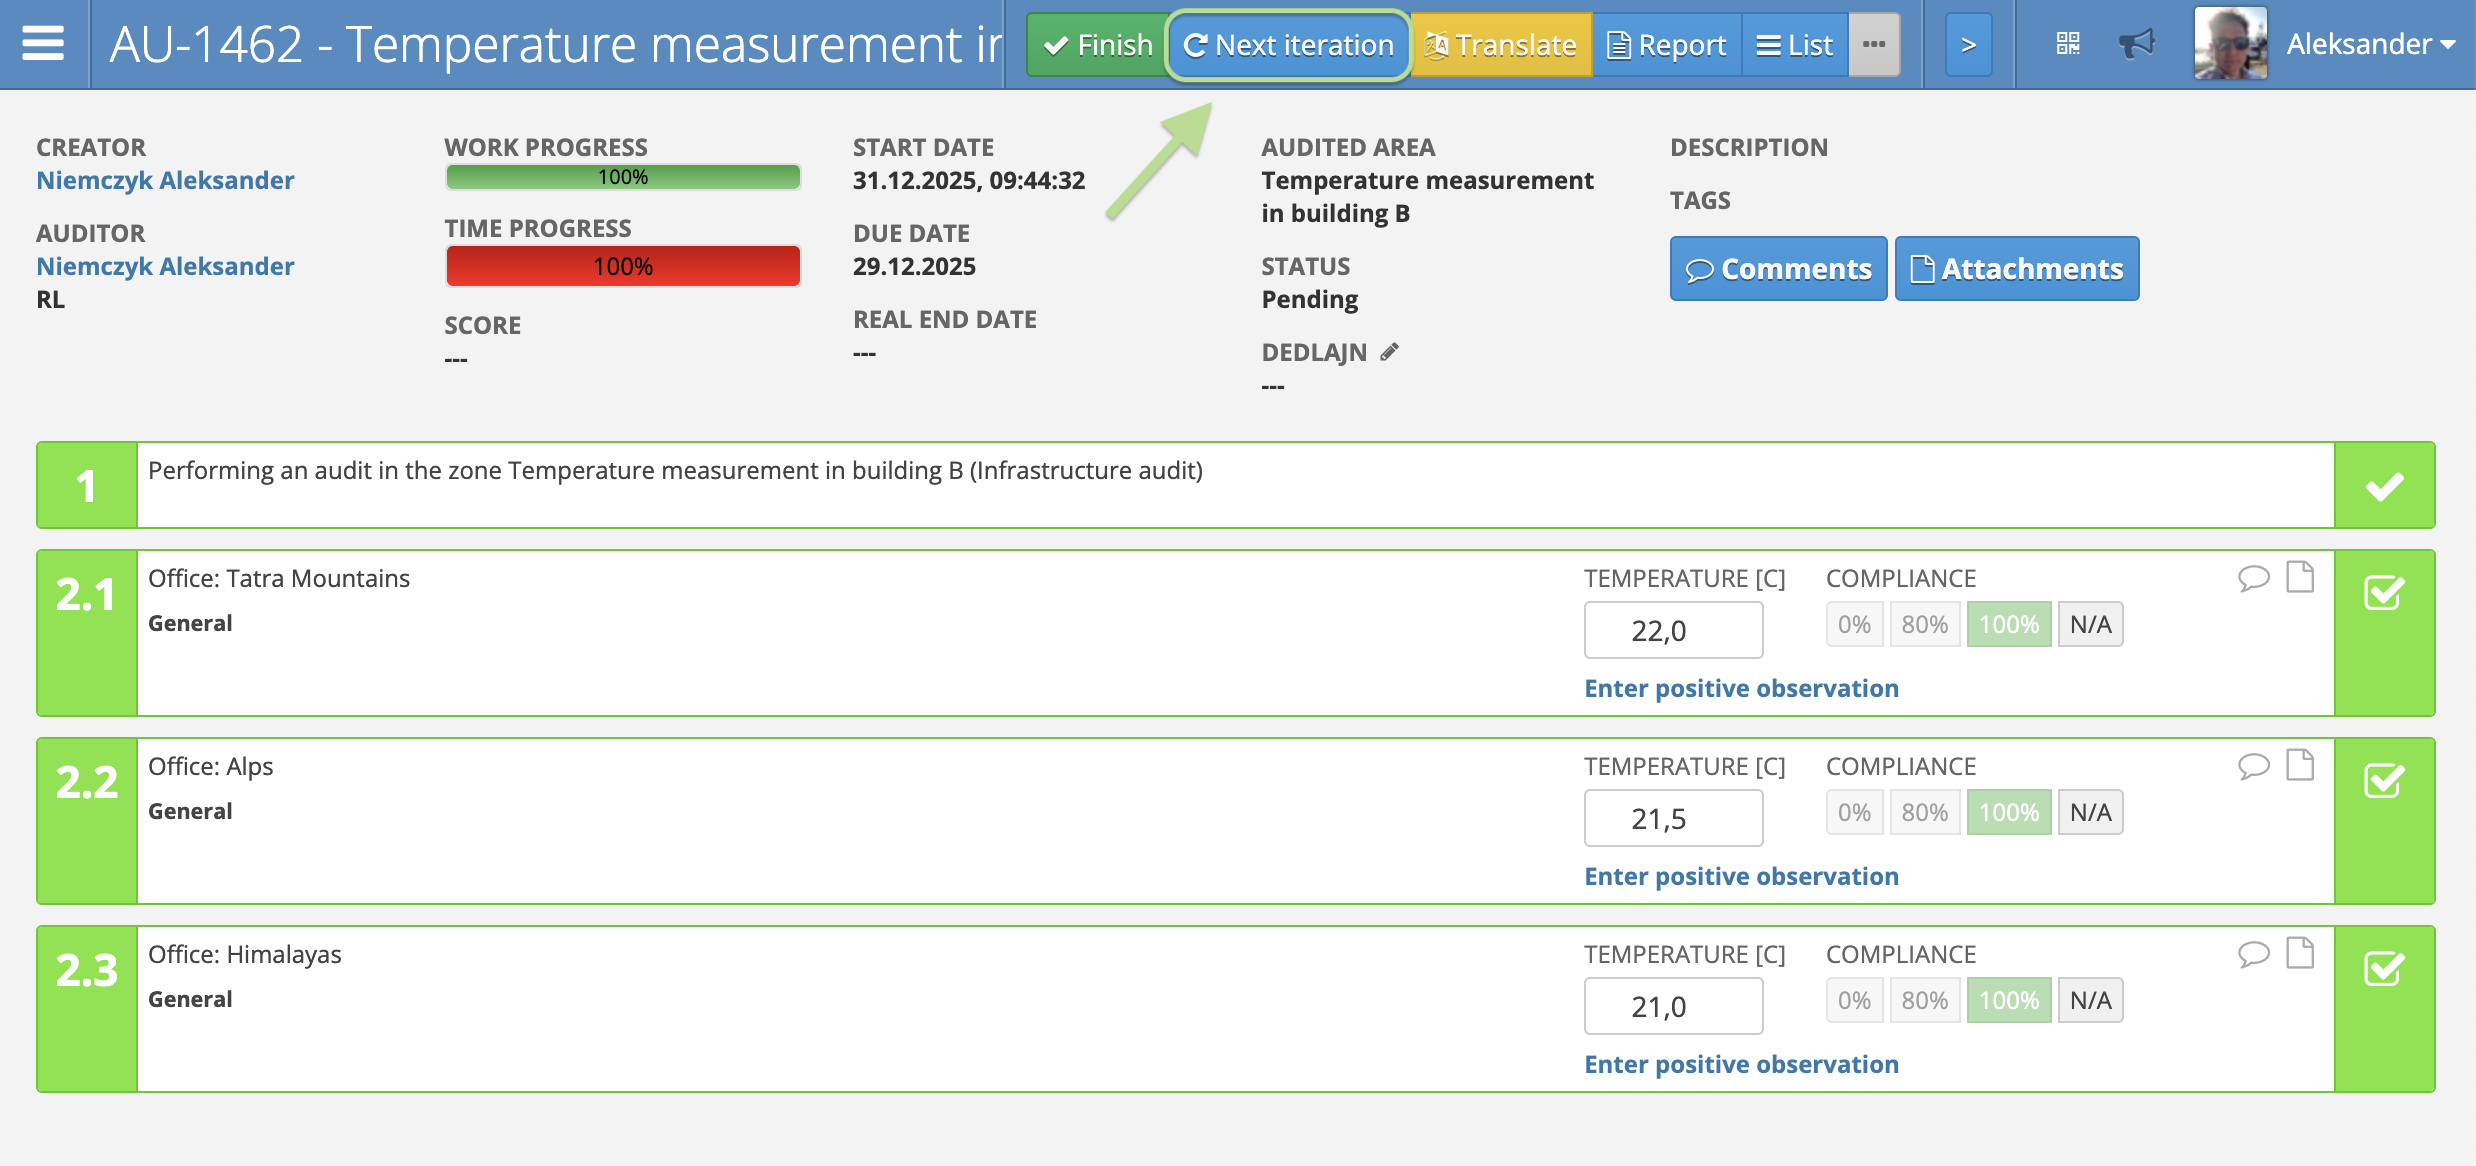Toggle the checkmark on item 2.2
The height and width of the screenshot is (1166, 2476).
(2384, 781)
